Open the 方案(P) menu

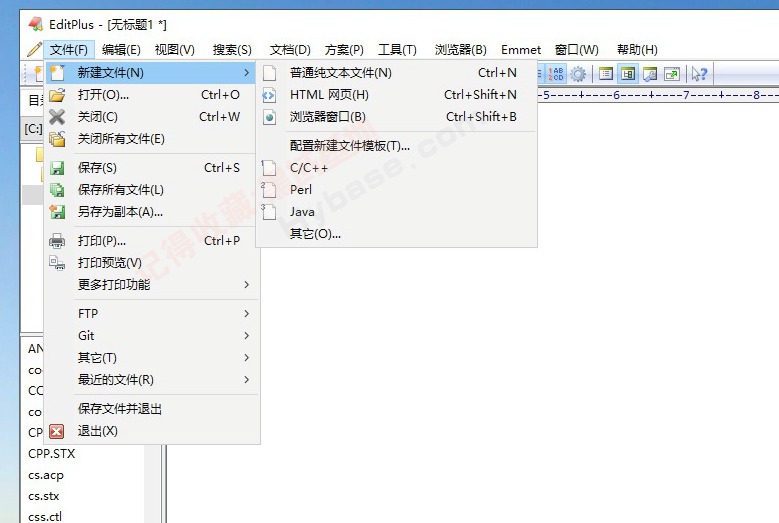point(344,50)
